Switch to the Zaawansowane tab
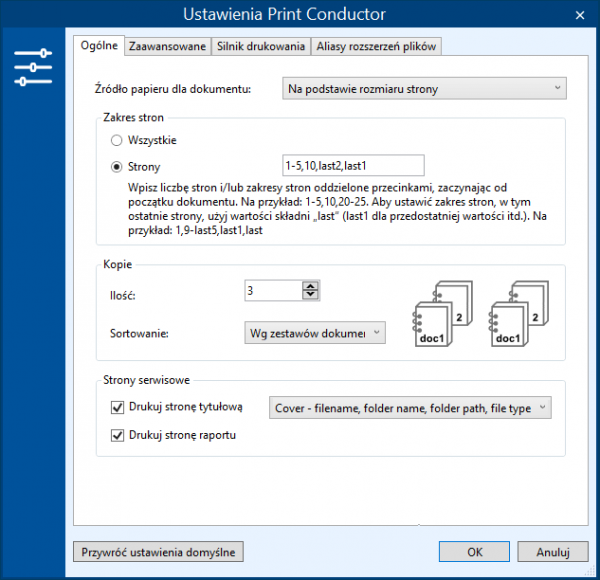This screenshot has width=600, height=580. [x=168, y=46]
